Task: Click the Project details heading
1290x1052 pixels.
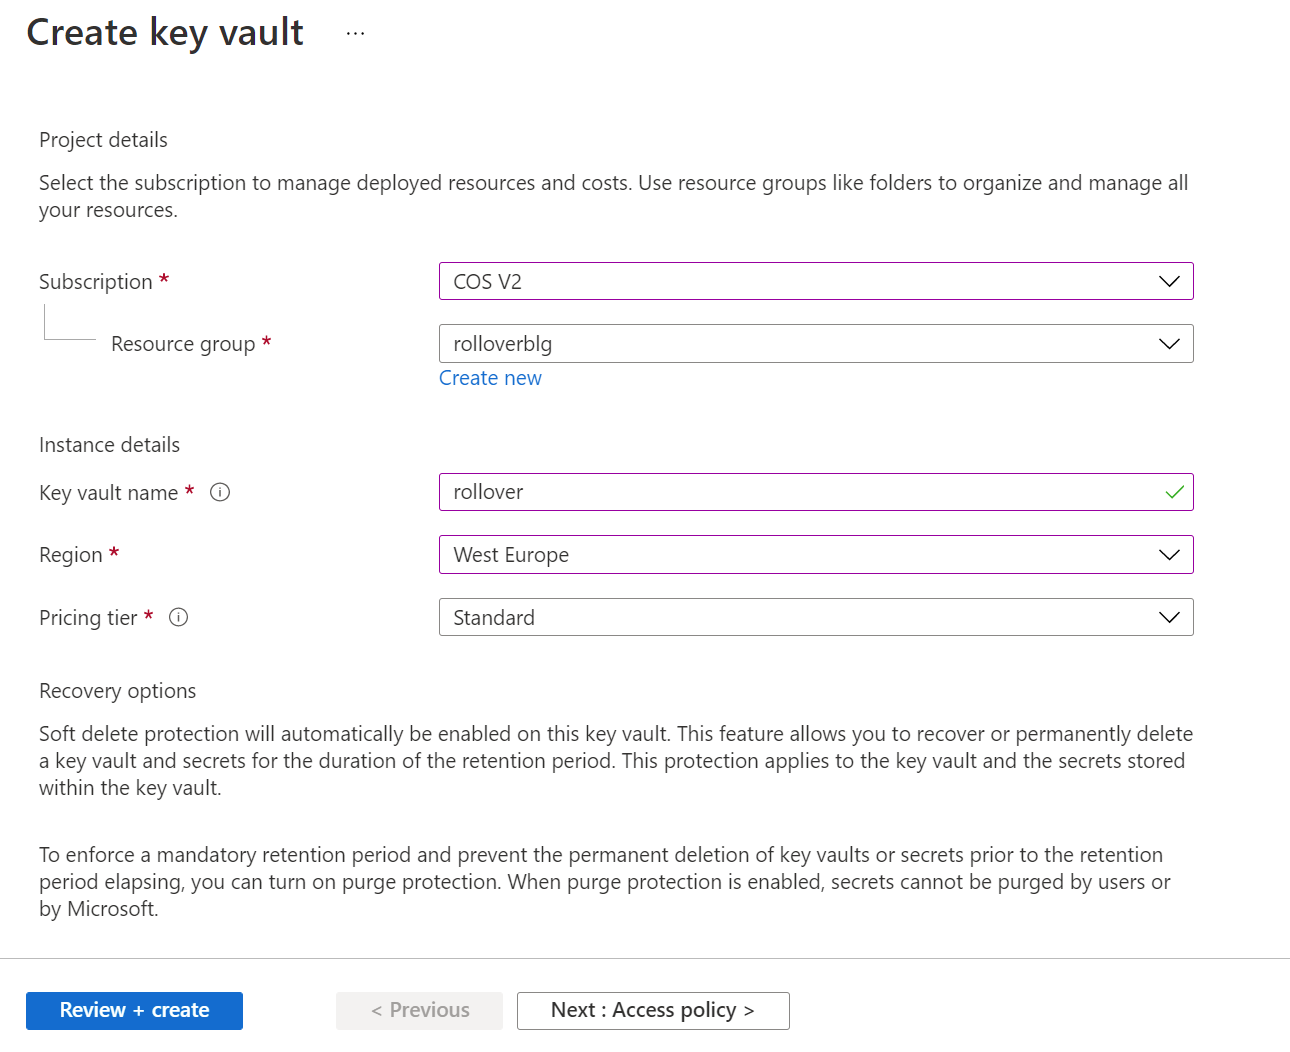Action: (x=103, y=140)
